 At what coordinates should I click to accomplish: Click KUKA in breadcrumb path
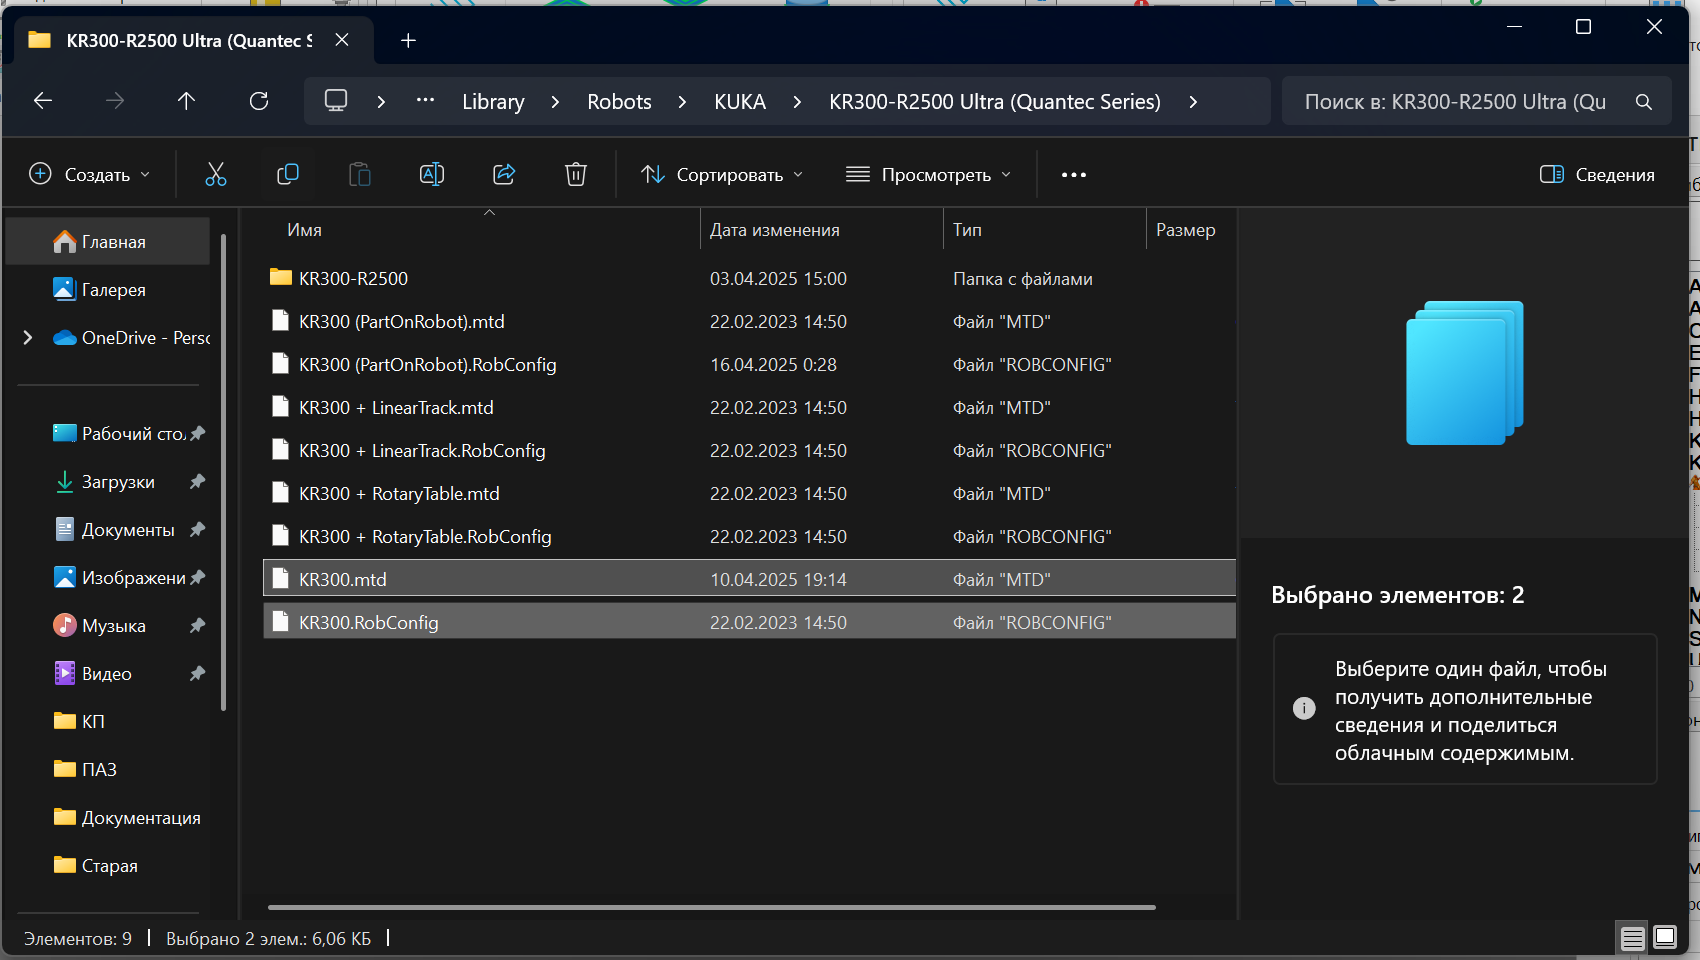tap(740, 102)
